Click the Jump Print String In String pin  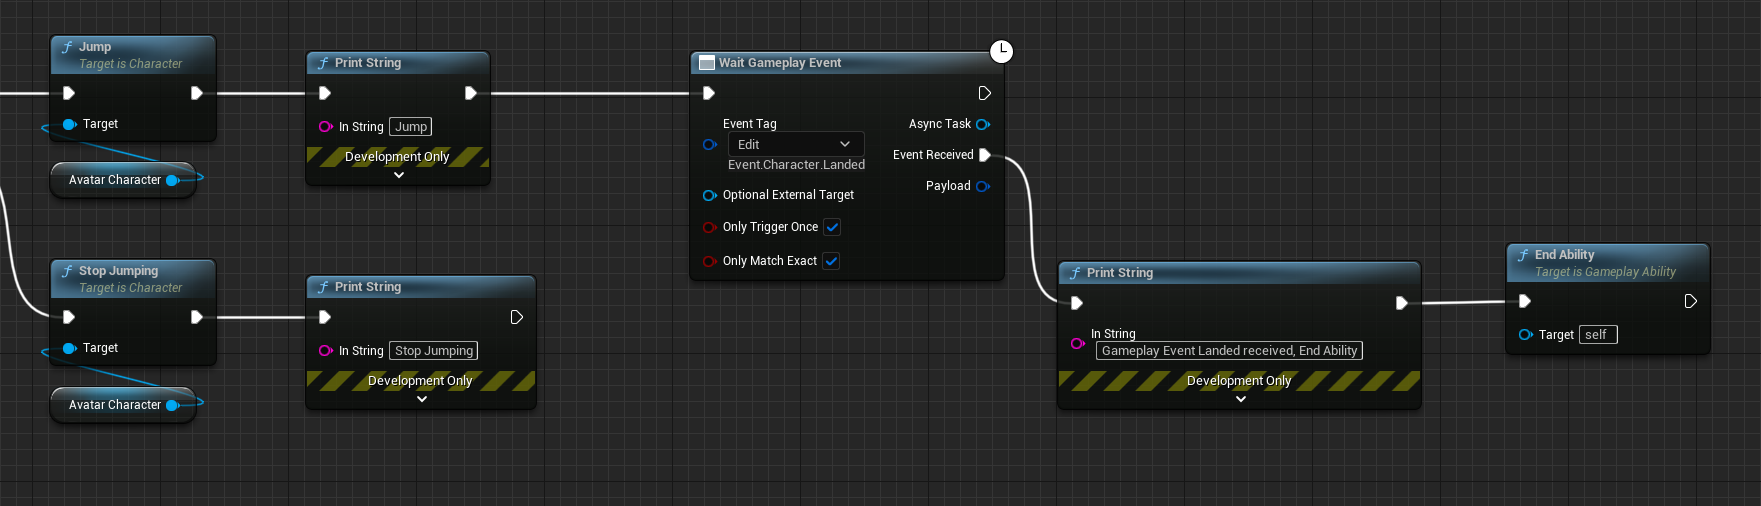[x=325, y=127]
